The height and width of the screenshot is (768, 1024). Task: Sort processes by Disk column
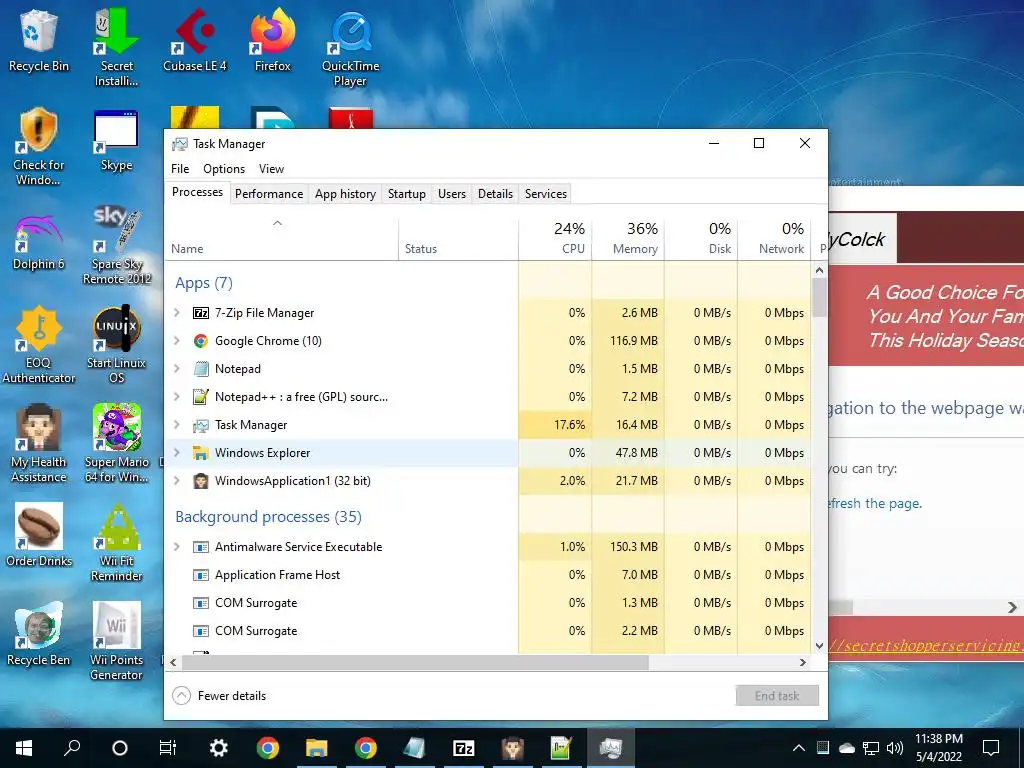[701, 238]
